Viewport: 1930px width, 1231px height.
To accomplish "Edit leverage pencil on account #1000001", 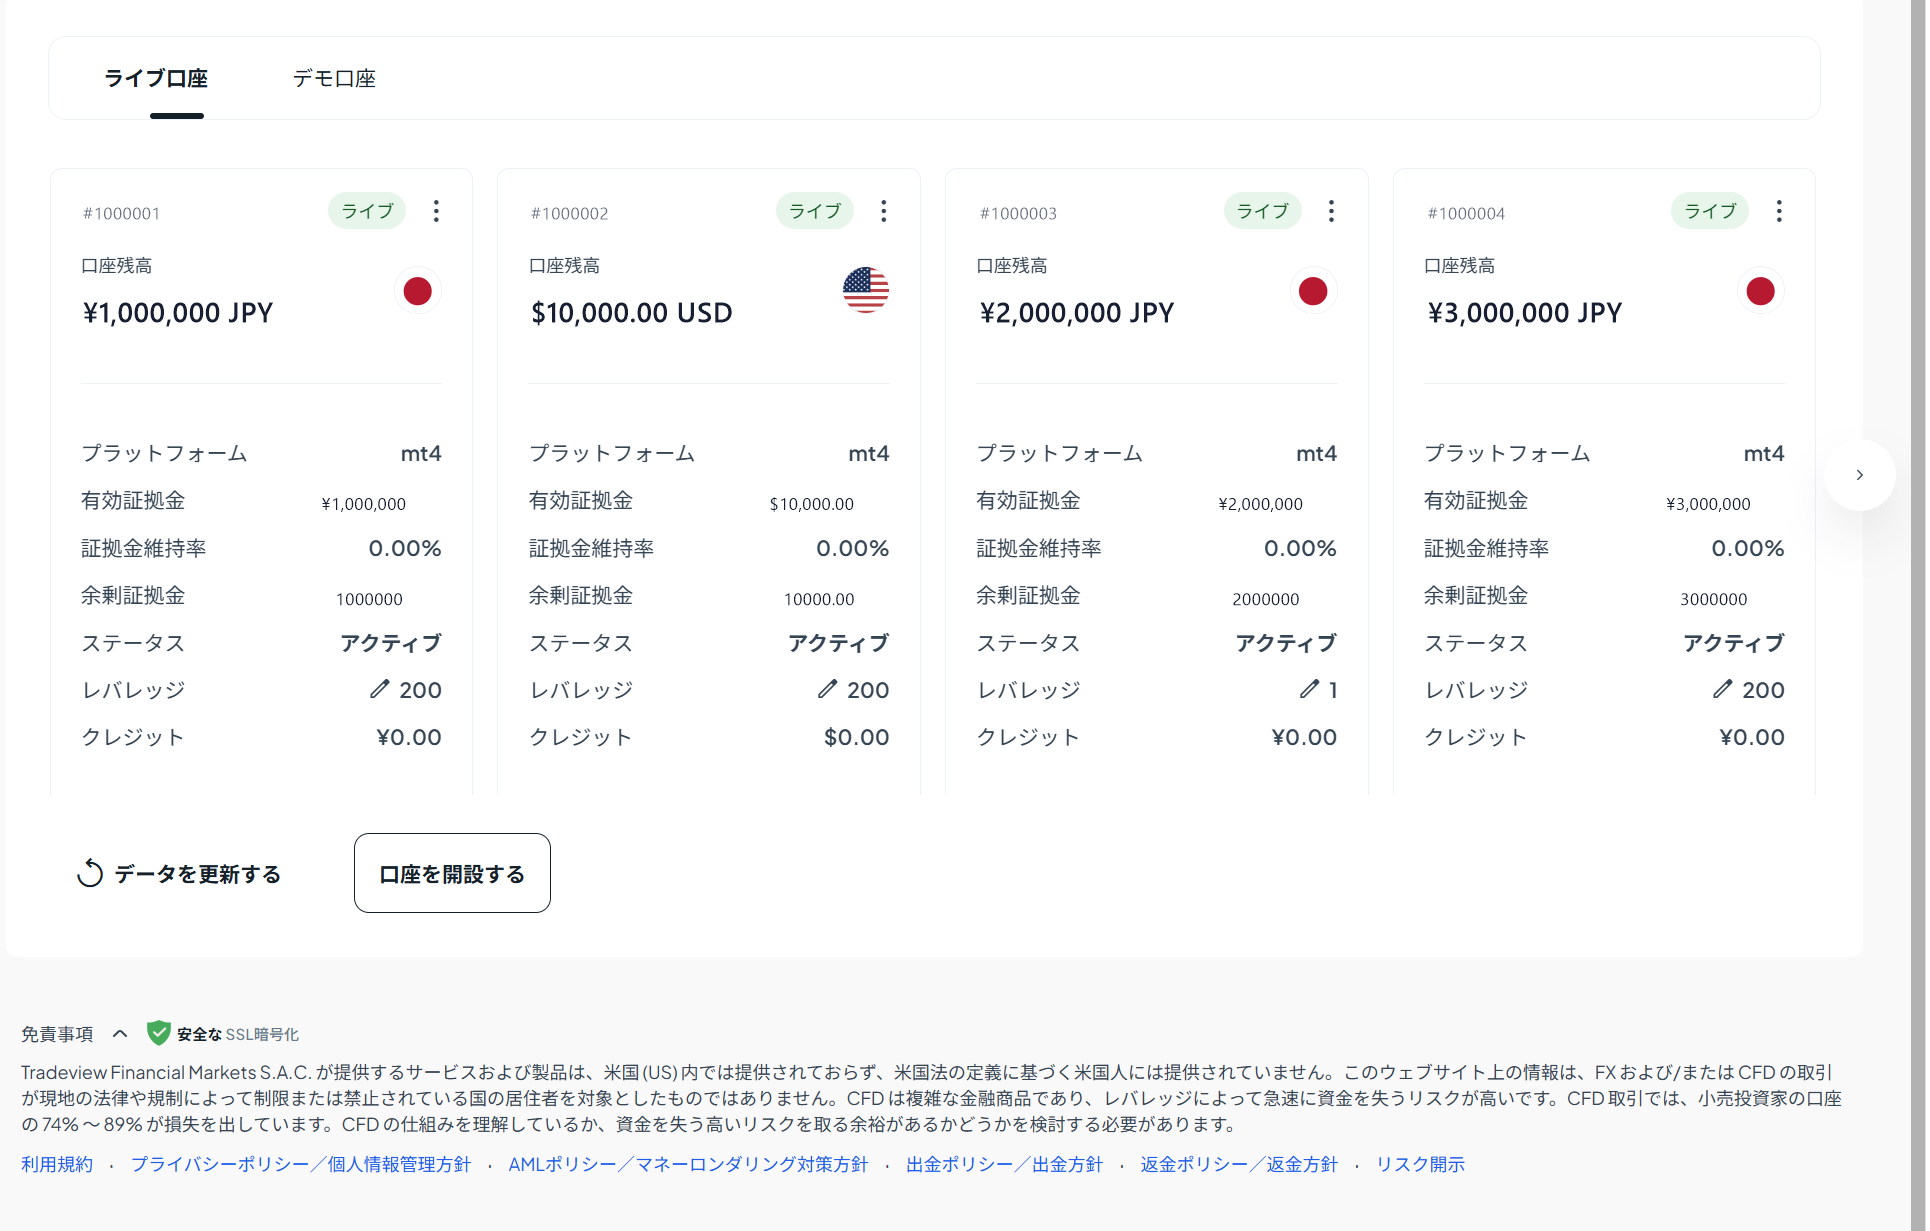I will coord(379,689).
